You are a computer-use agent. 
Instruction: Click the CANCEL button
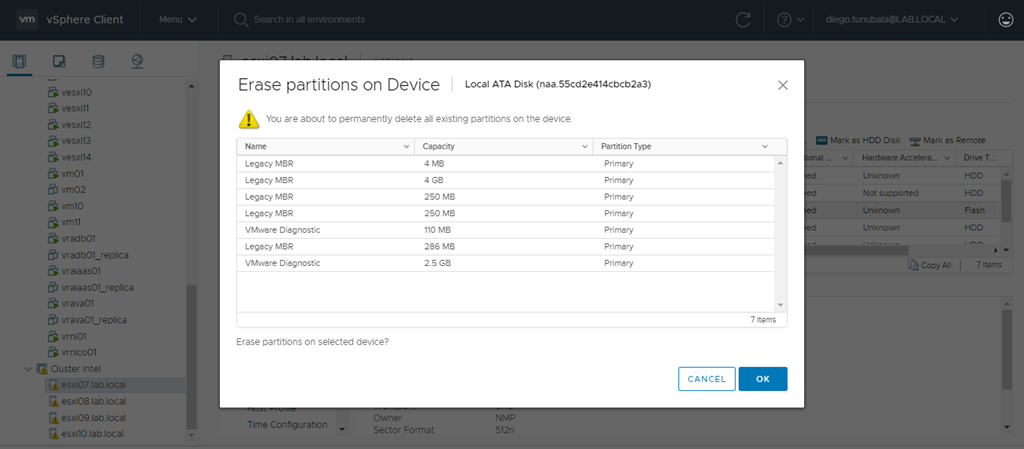[x=706, y=379]
